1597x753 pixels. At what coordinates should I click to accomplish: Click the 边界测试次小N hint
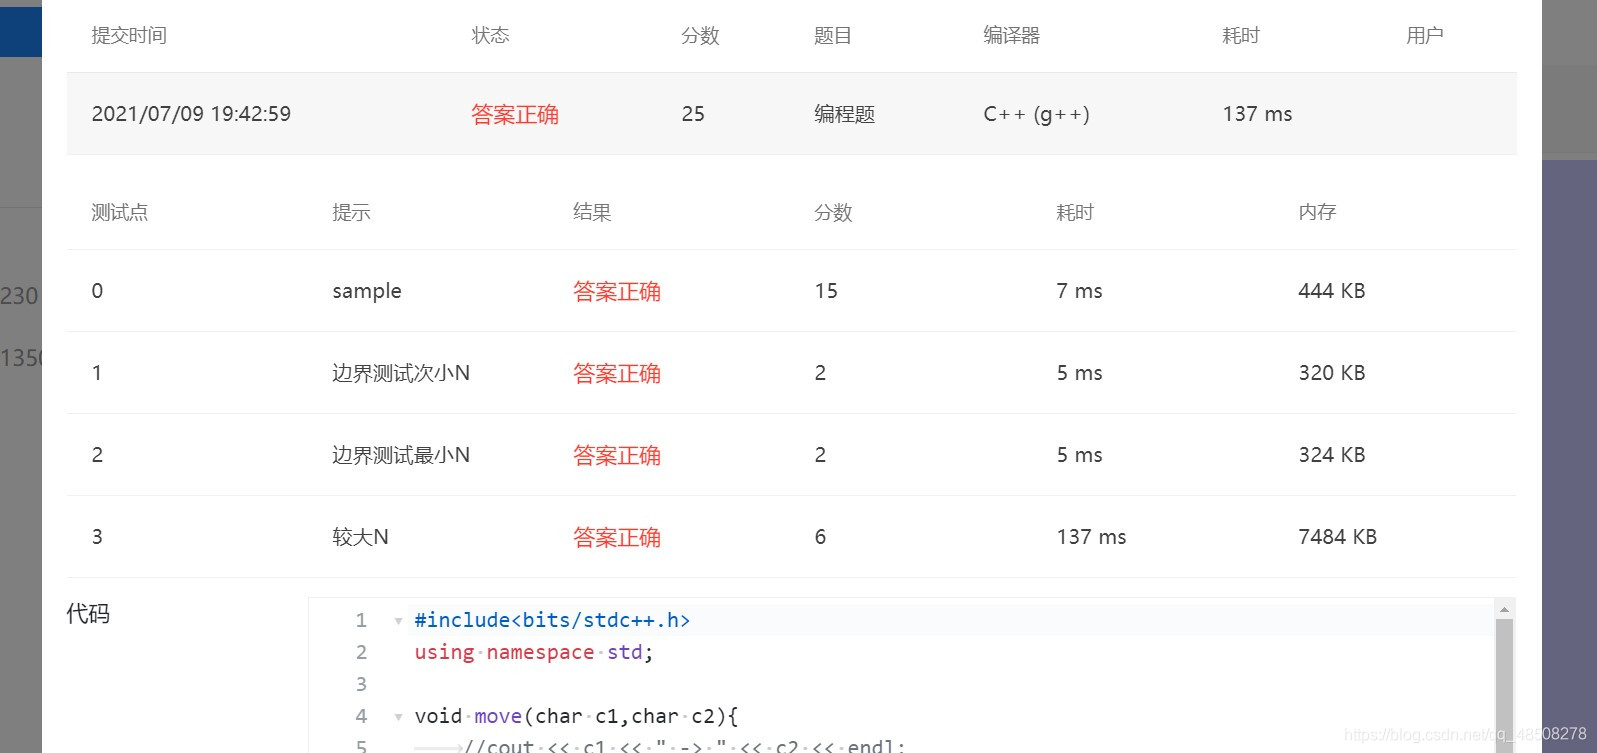401,373
